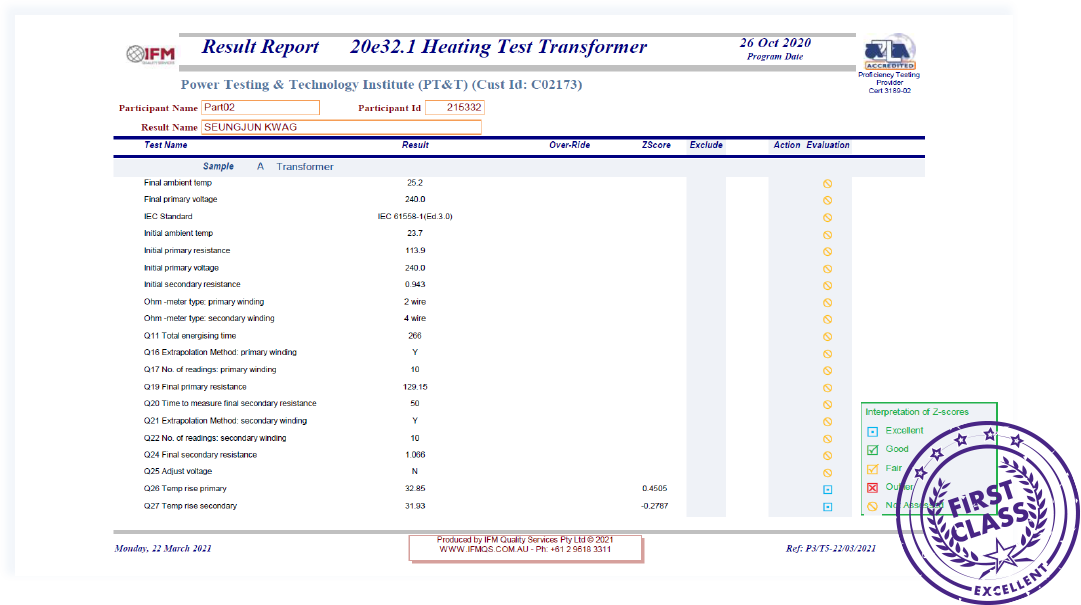Click the Temp rise primary result 32.85
This screenshot has height=605, width=1081.
click(415, 489)
